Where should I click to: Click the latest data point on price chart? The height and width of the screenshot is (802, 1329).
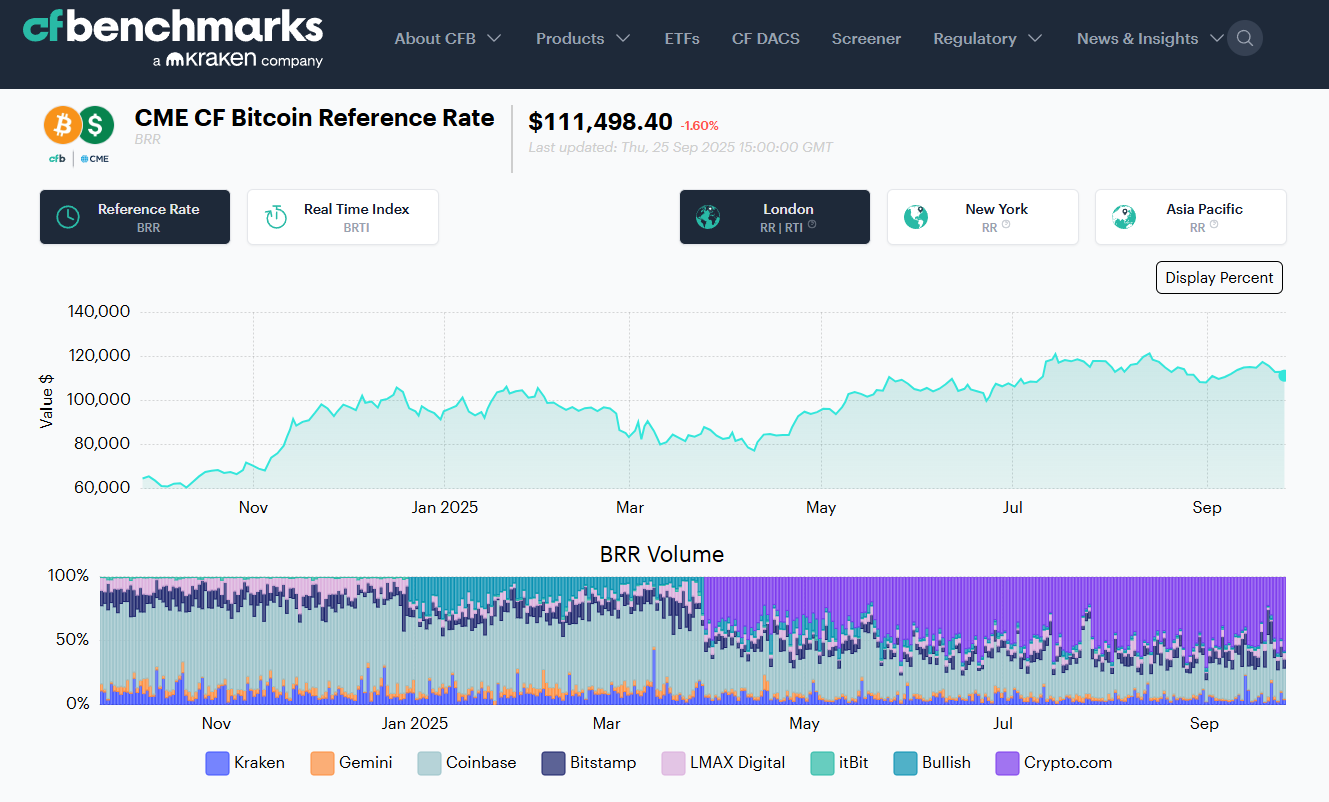click(1282, 375)
